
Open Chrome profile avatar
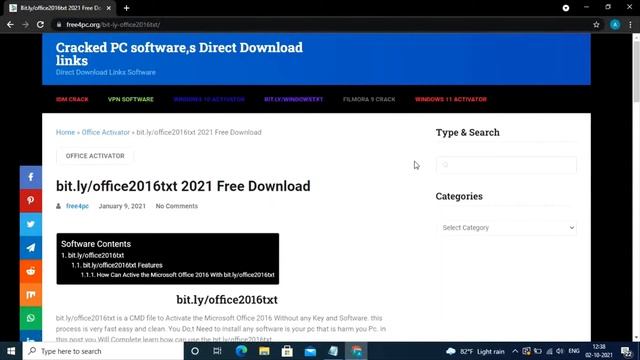point(615,24)
